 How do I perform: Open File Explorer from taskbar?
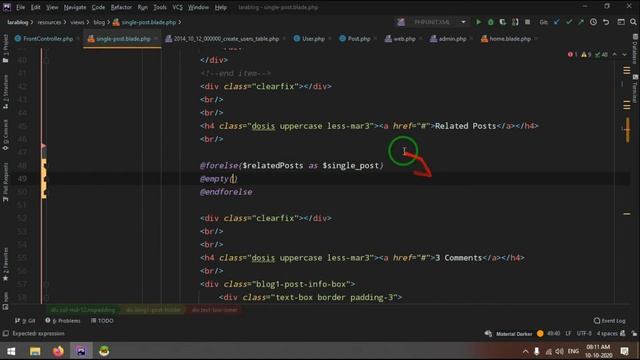(x=35, y=351)
